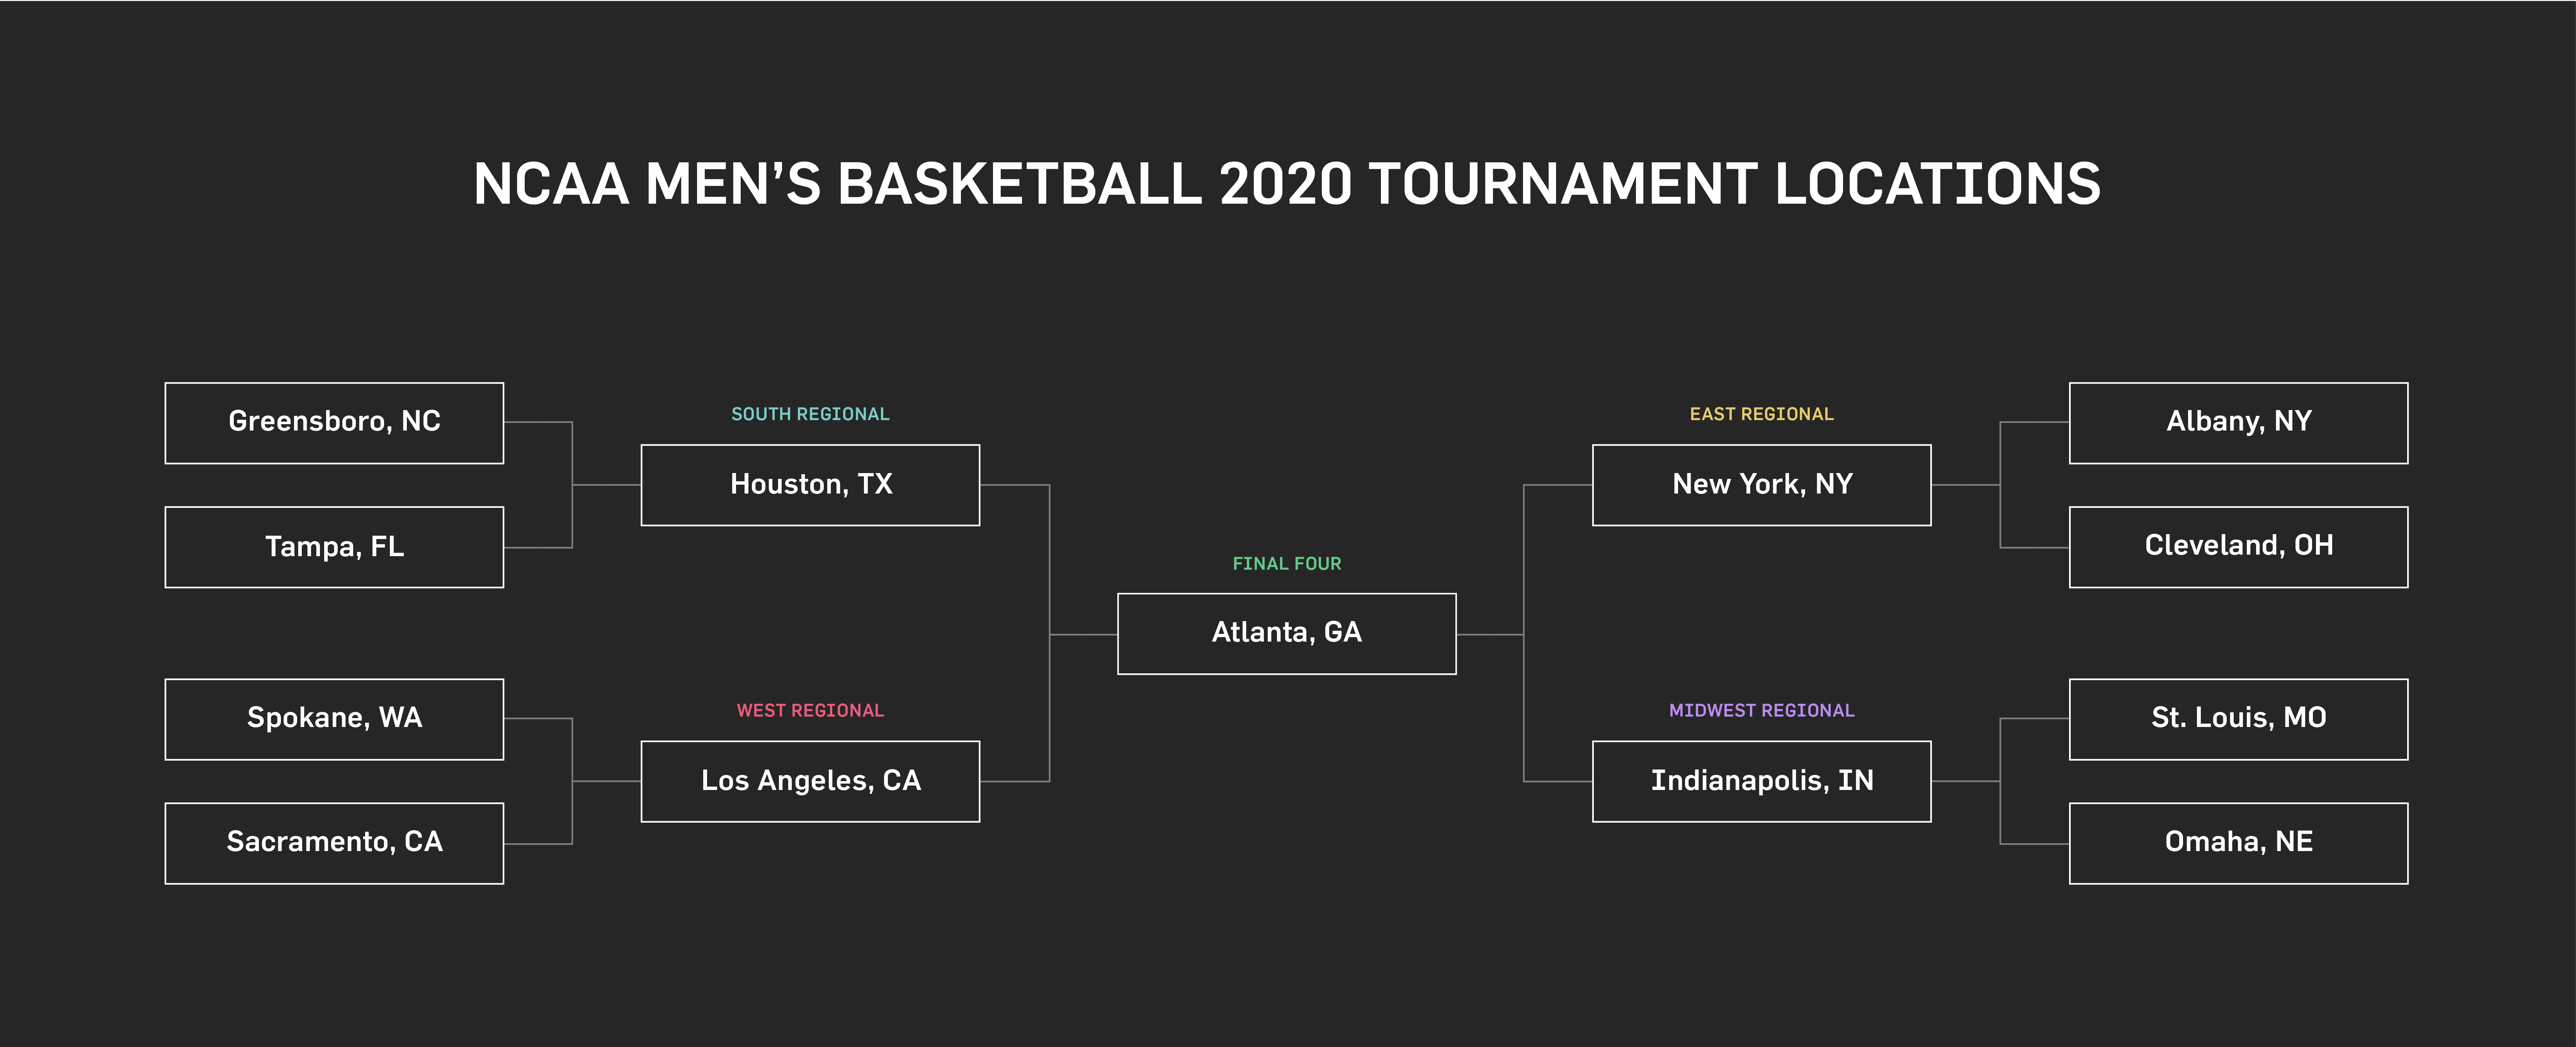Select the Tampa, FL location box
Image resolution: width=2576 pixels, height=1047 pixels.
click(x=334, y=547)
